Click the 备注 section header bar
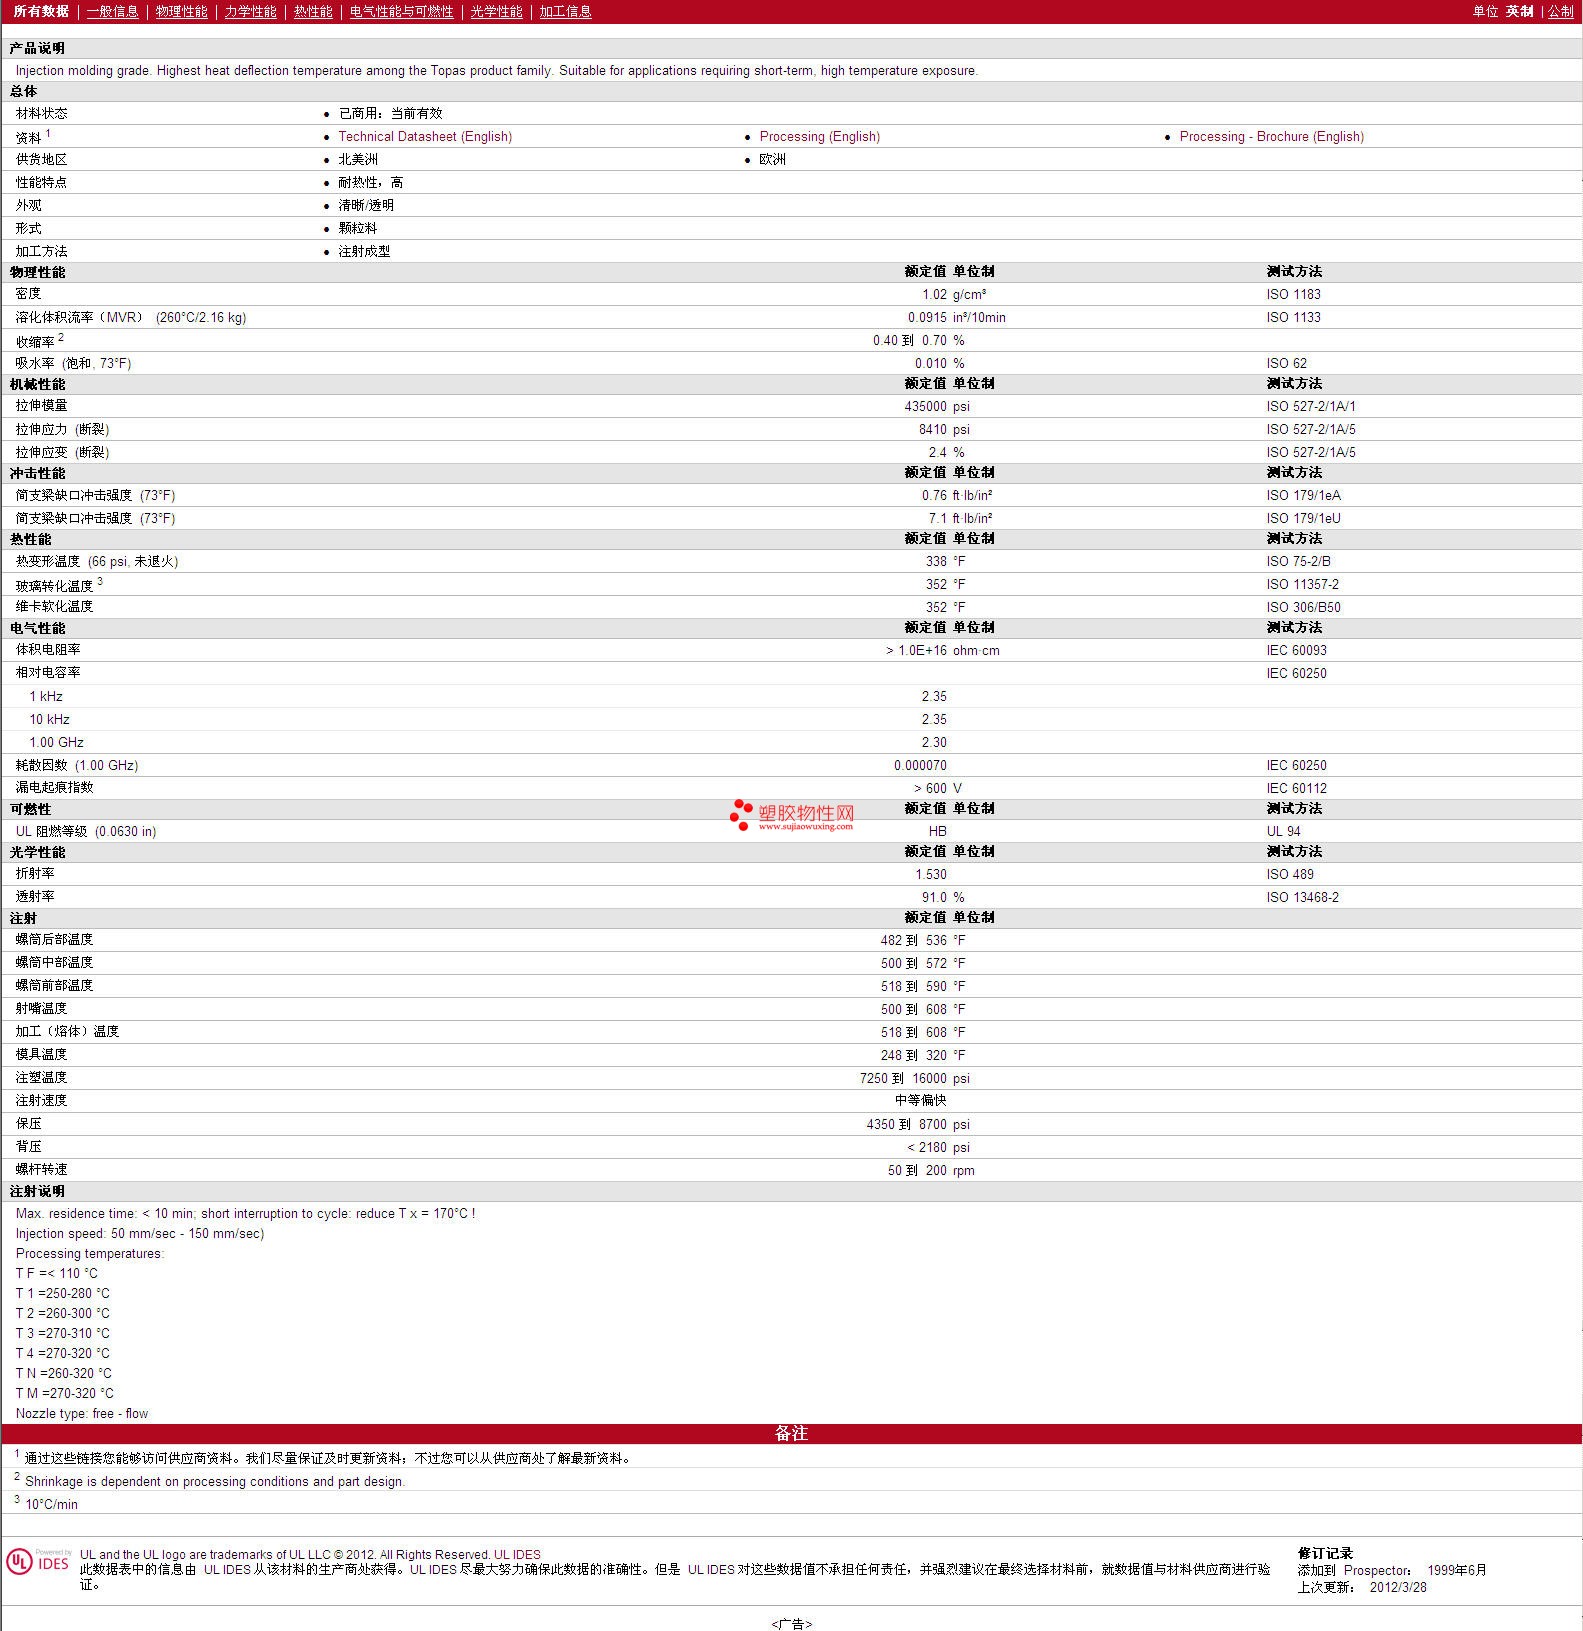This screenshot has height=1631, width=1583. 791,1433
